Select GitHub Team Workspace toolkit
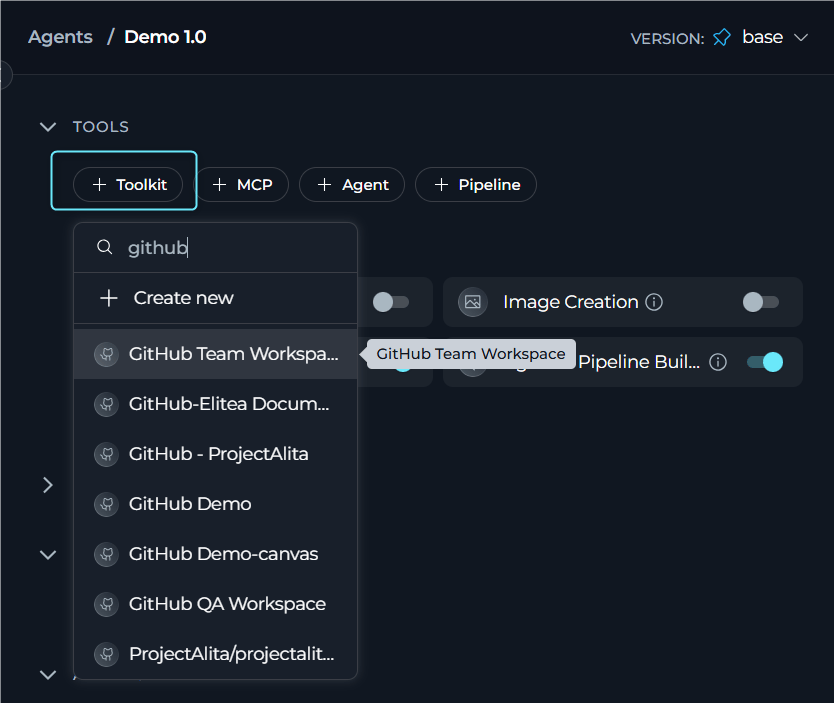 (x=215, y=354)
